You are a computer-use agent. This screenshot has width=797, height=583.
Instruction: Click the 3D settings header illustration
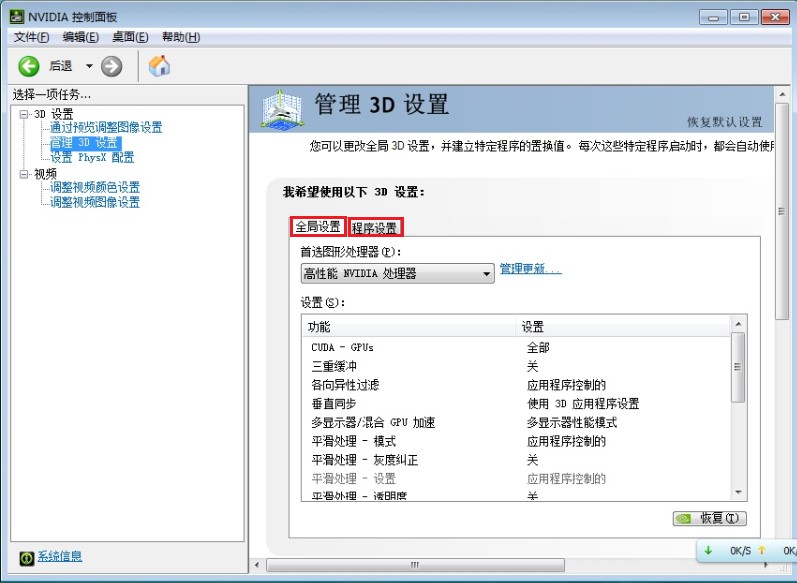282,108
